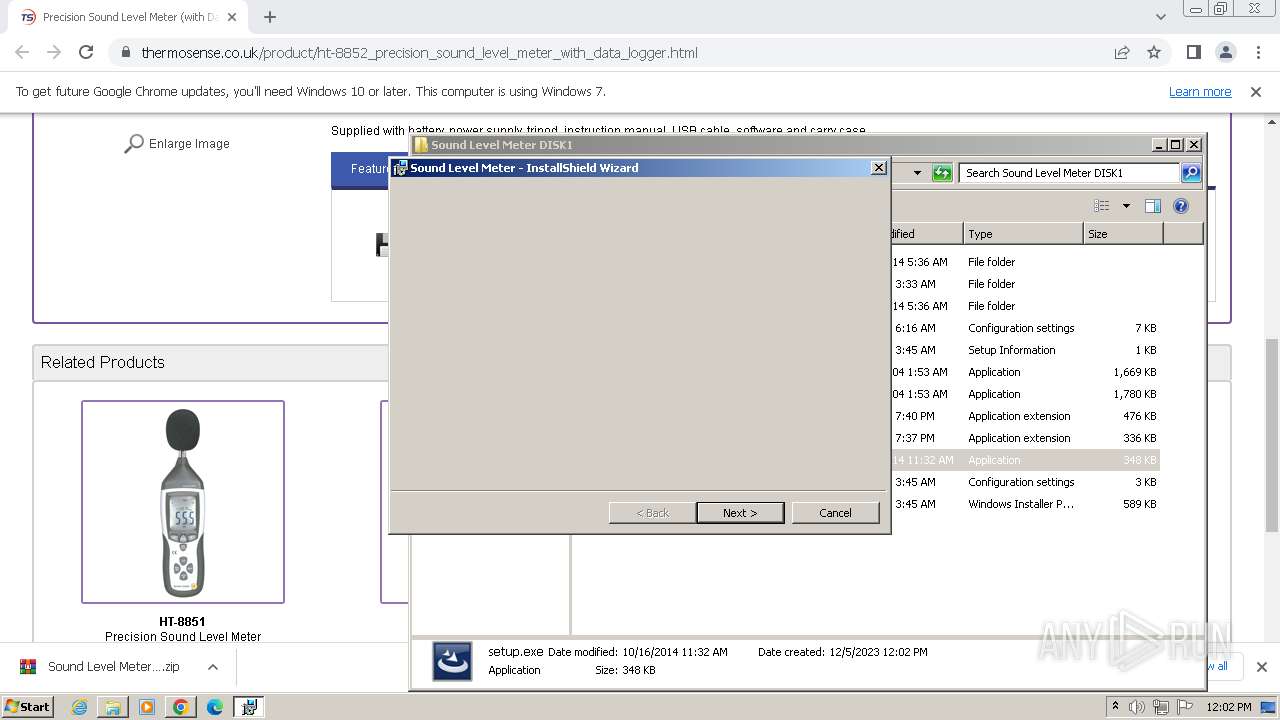Switch to installer taskbar icon

249,707
